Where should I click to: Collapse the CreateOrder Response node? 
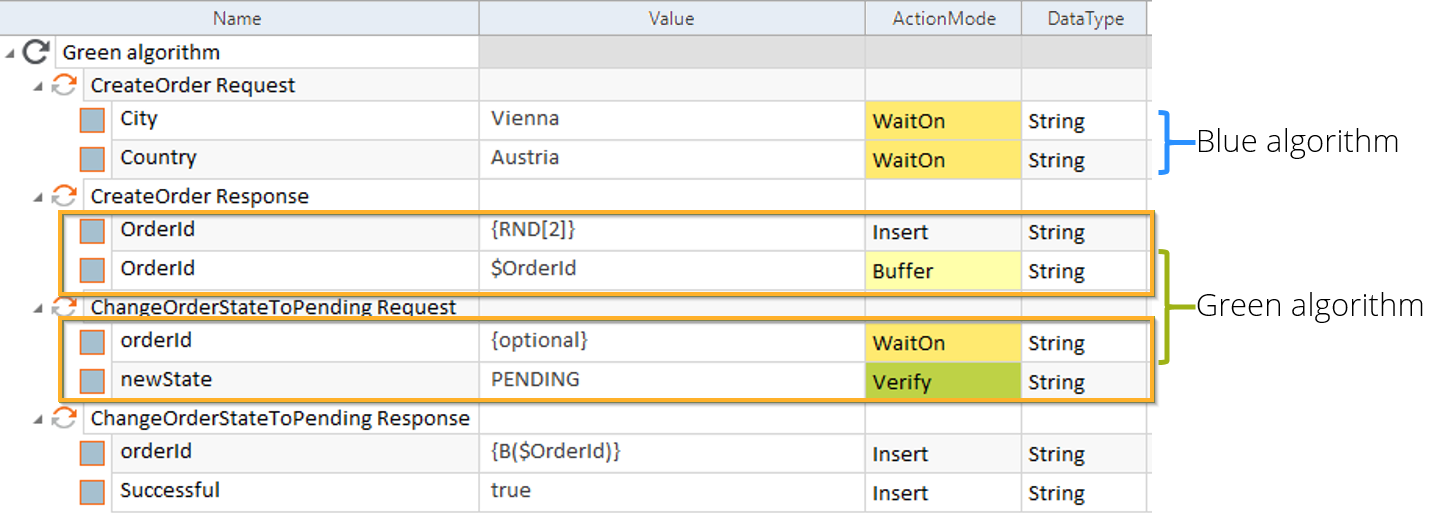click(x=38, y=197)
